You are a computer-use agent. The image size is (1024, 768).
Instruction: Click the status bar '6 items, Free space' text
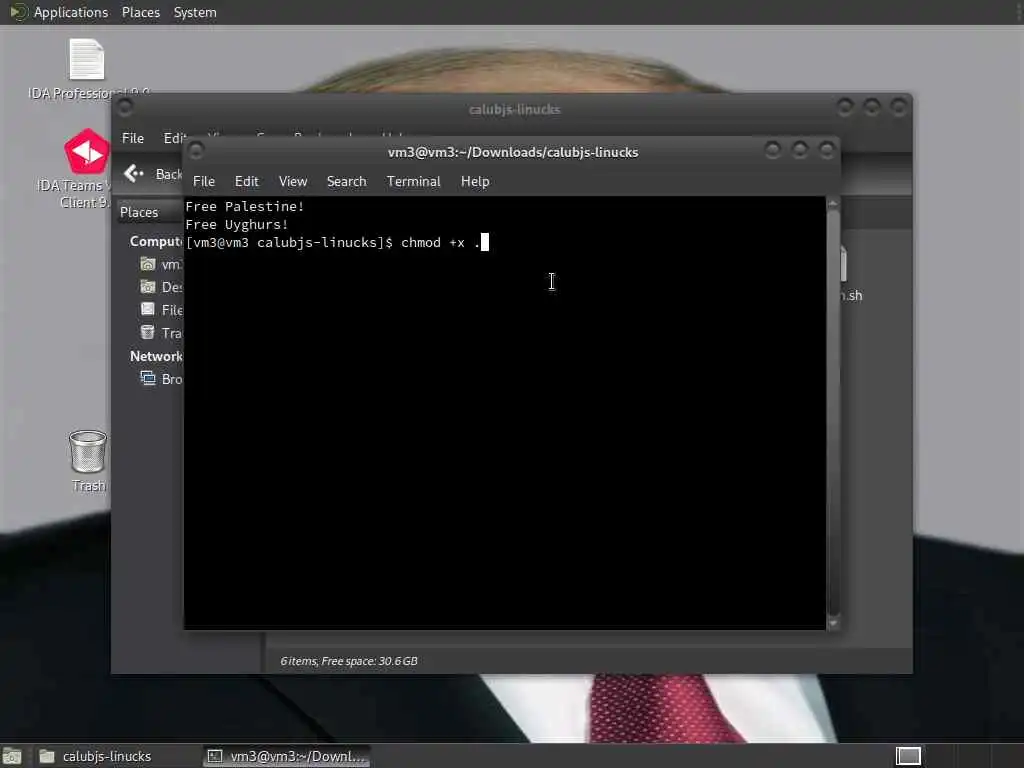tap(349, 661)
